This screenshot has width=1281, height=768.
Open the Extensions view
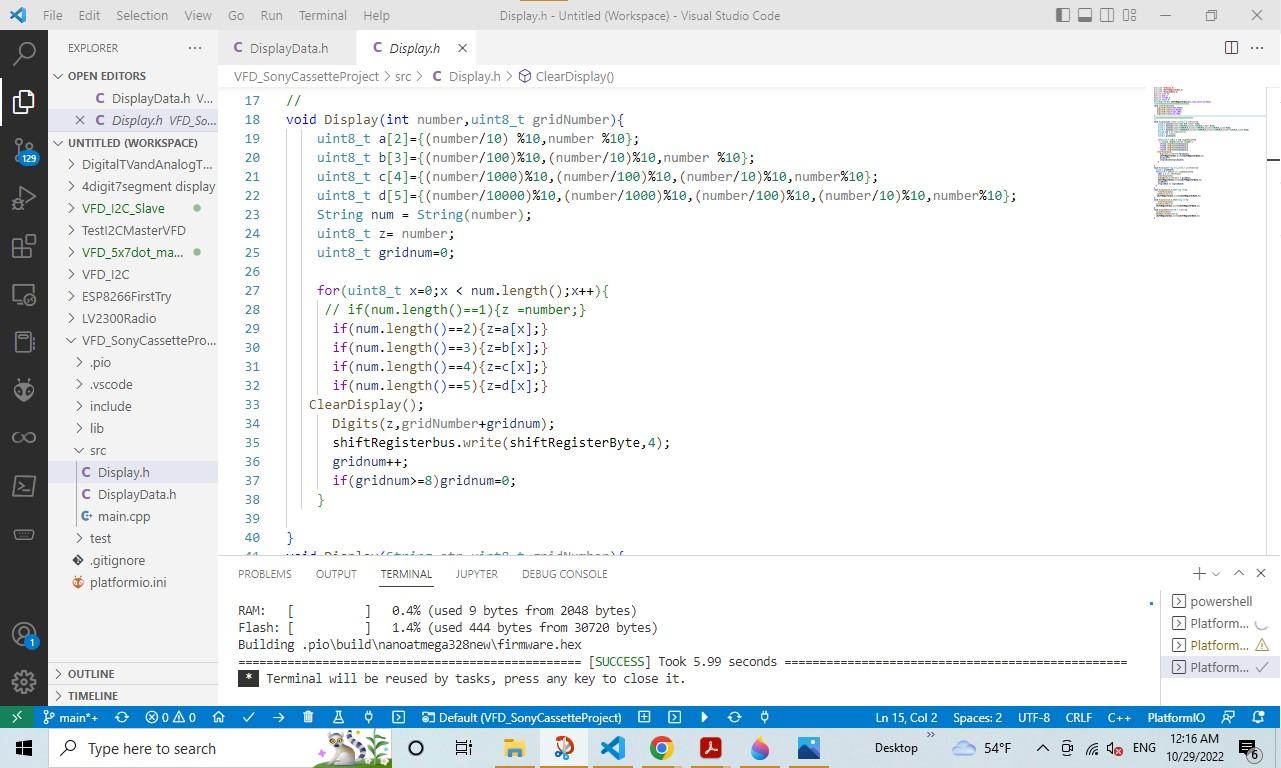pyautogui.click(x=24, y=246)
